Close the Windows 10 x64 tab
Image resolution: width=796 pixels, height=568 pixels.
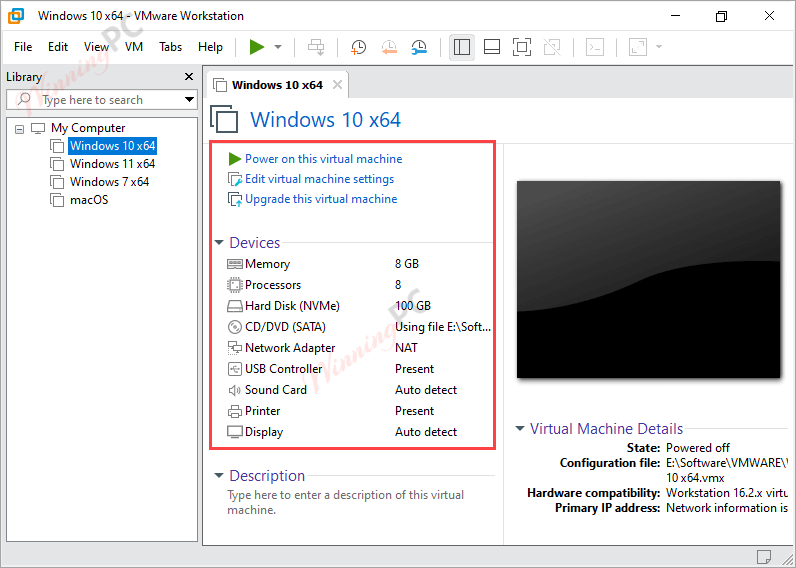(337, 85)
